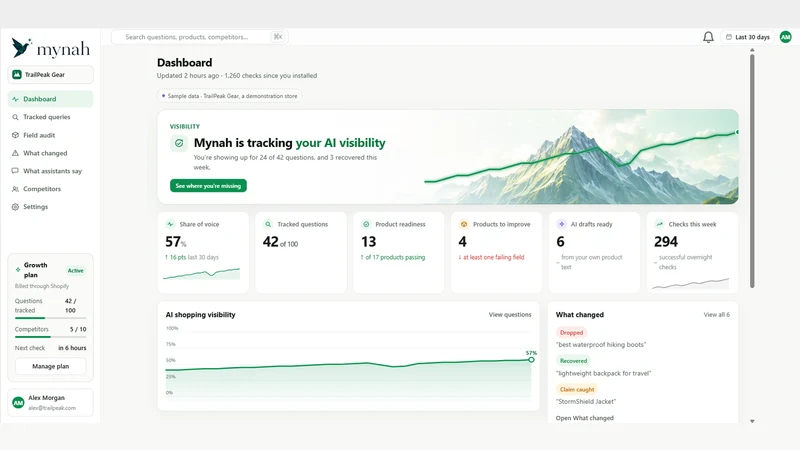This screenshot has height=450, width=800.
Task: Click "lightweight backpack for travel" entry
Action: 604,373
